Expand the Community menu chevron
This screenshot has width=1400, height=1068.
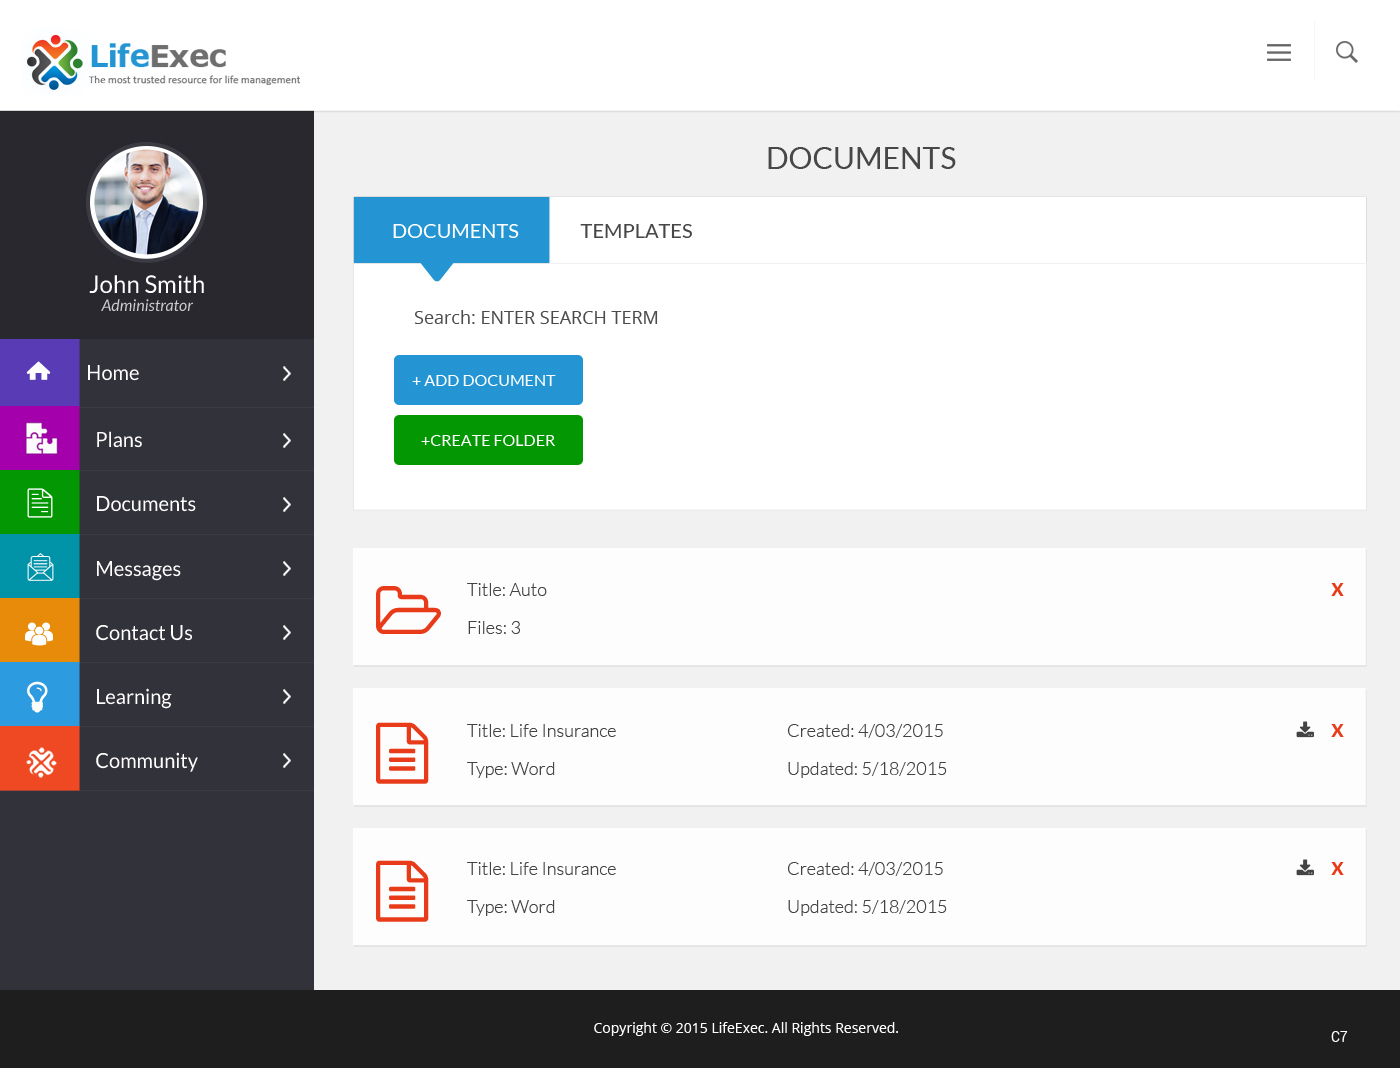pos(287,760)
